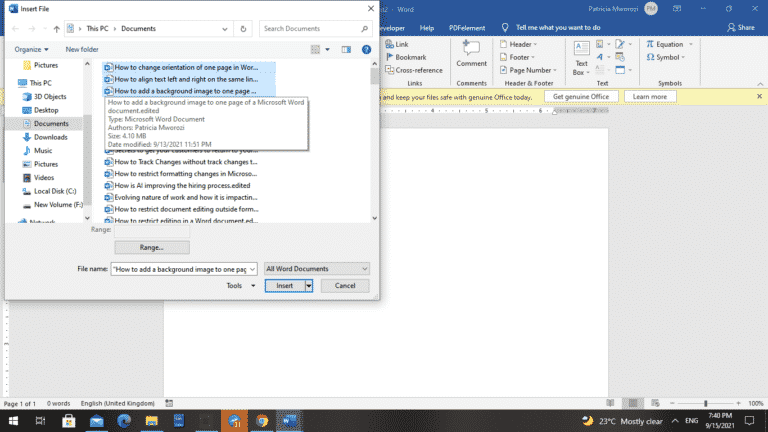The image size is (768, 432).
Task: Create a New folder
Action: click(82, 49)
